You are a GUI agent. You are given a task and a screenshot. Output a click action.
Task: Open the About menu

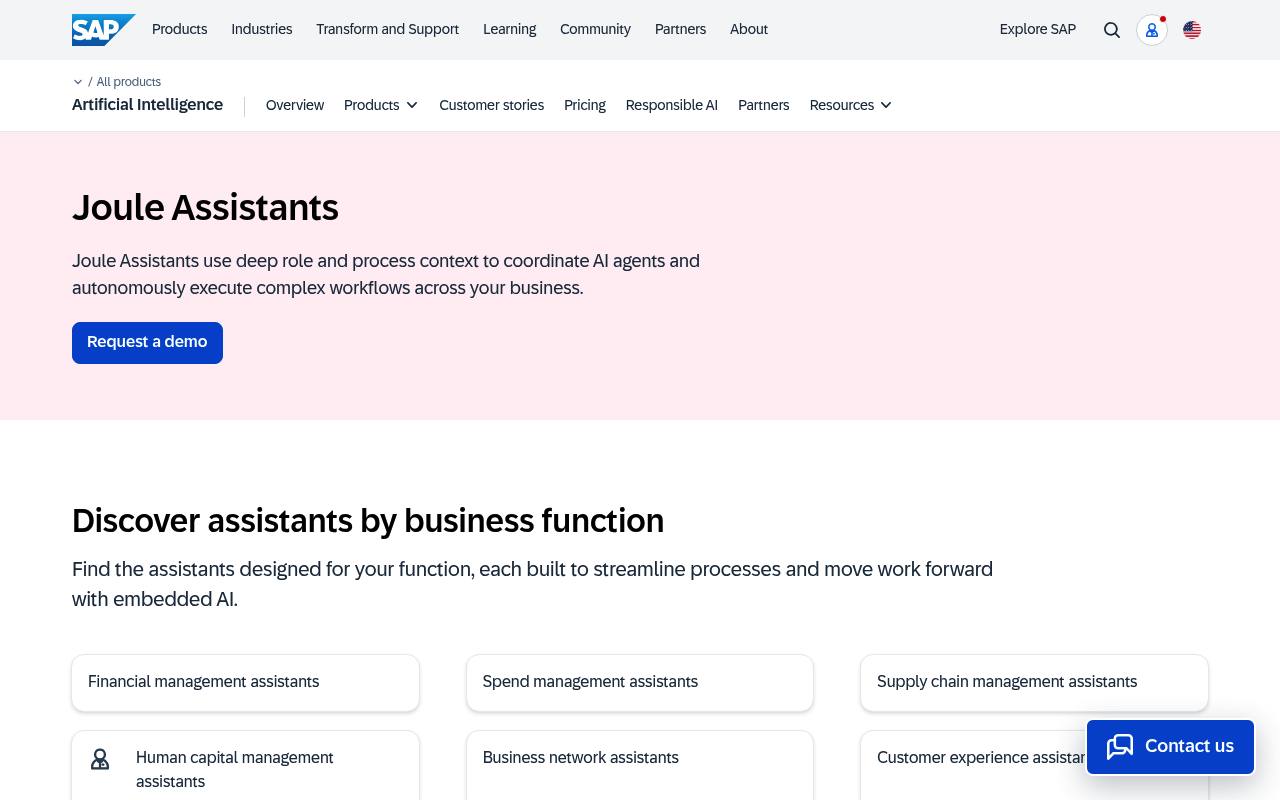[749, 29]
